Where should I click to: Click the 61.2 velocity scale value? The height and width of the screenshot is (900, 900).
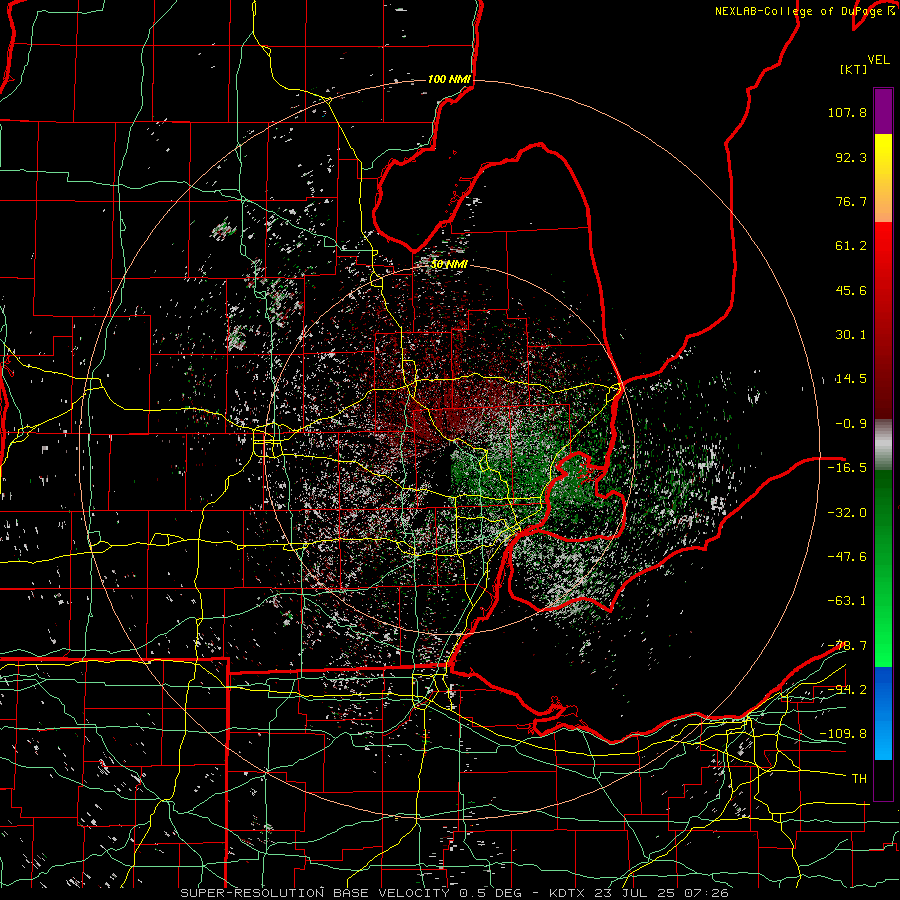(x=851, y=246)
